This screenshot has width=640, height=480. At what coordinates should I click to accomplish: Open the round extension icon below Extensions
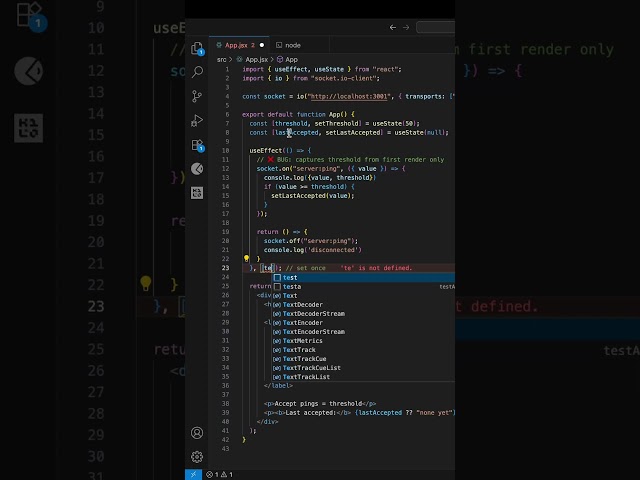tap(197, 169)
